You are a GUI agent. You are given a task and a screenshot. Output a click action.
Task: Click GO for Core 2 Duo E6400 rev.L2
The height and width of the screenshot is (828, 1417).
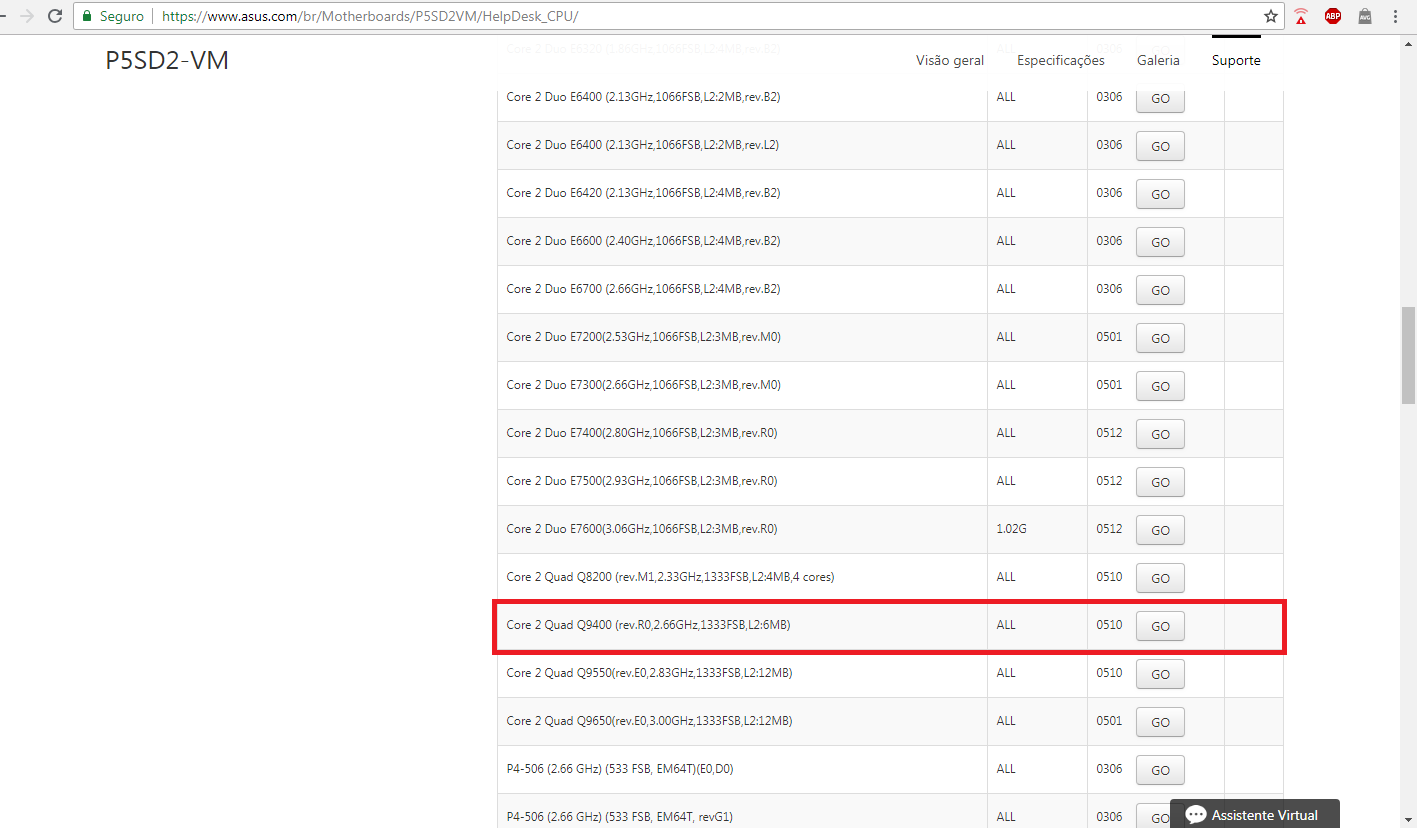click(x=1160, y=146)
